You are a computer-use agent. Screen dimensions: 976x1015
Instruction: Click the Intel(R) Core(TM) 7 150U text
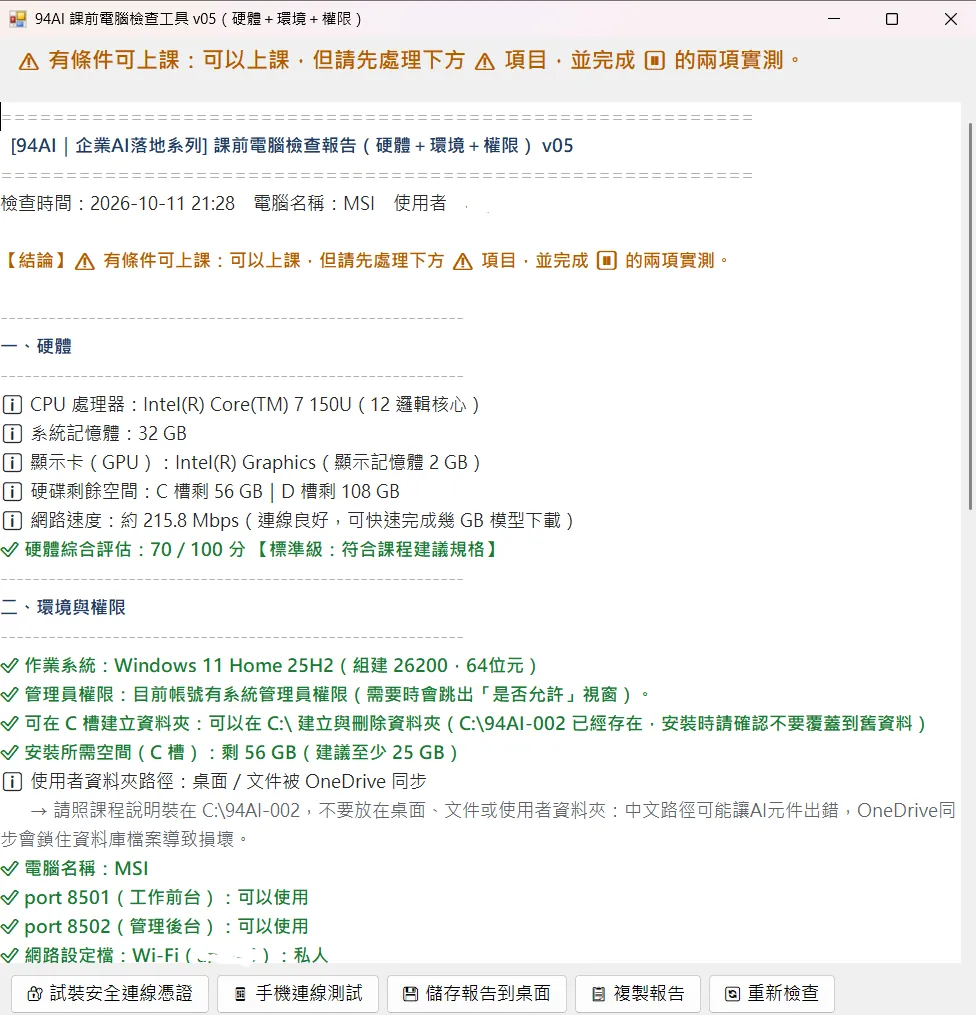[247, 405]
